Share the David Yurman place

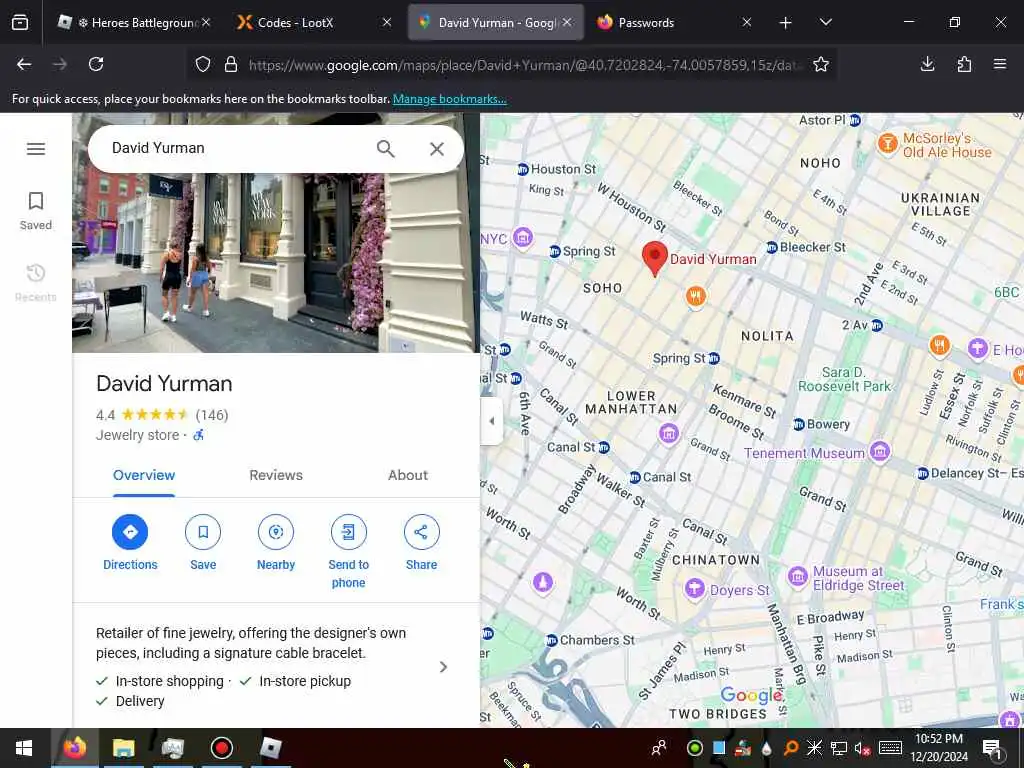[421, 543]
